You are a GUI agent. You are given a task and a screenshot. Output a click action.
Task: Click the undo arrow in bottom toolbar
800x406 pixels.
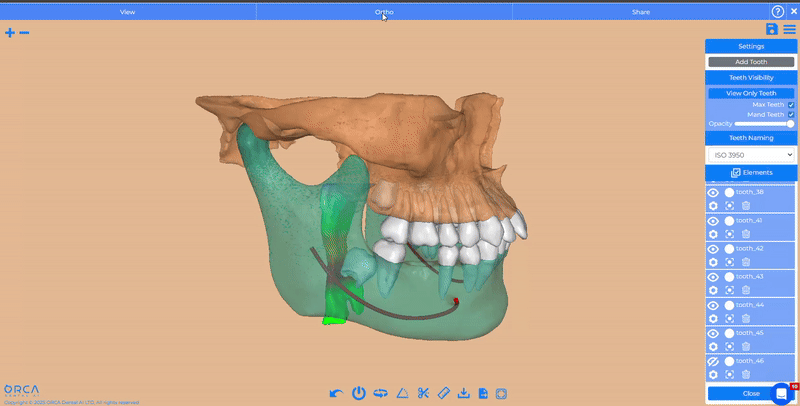click(x=336, y=393)
